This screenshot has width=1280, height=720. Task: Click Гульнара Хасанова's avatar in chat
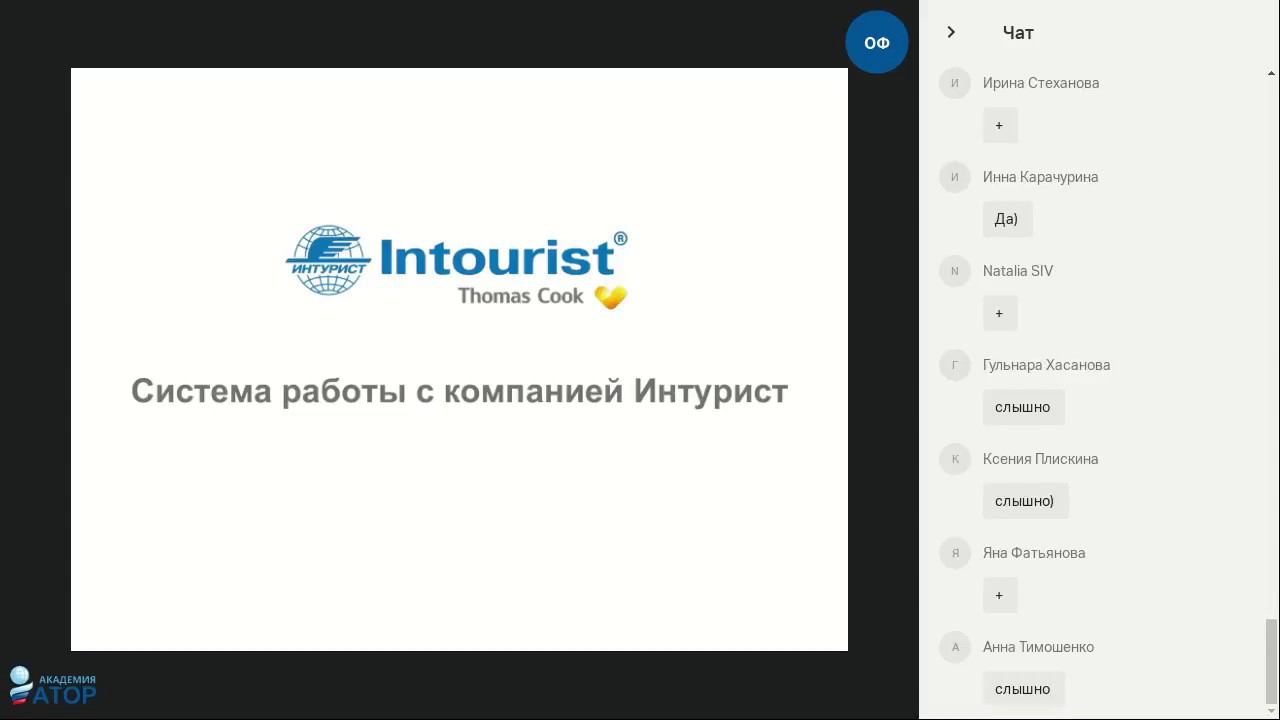[x=955, y=365]
